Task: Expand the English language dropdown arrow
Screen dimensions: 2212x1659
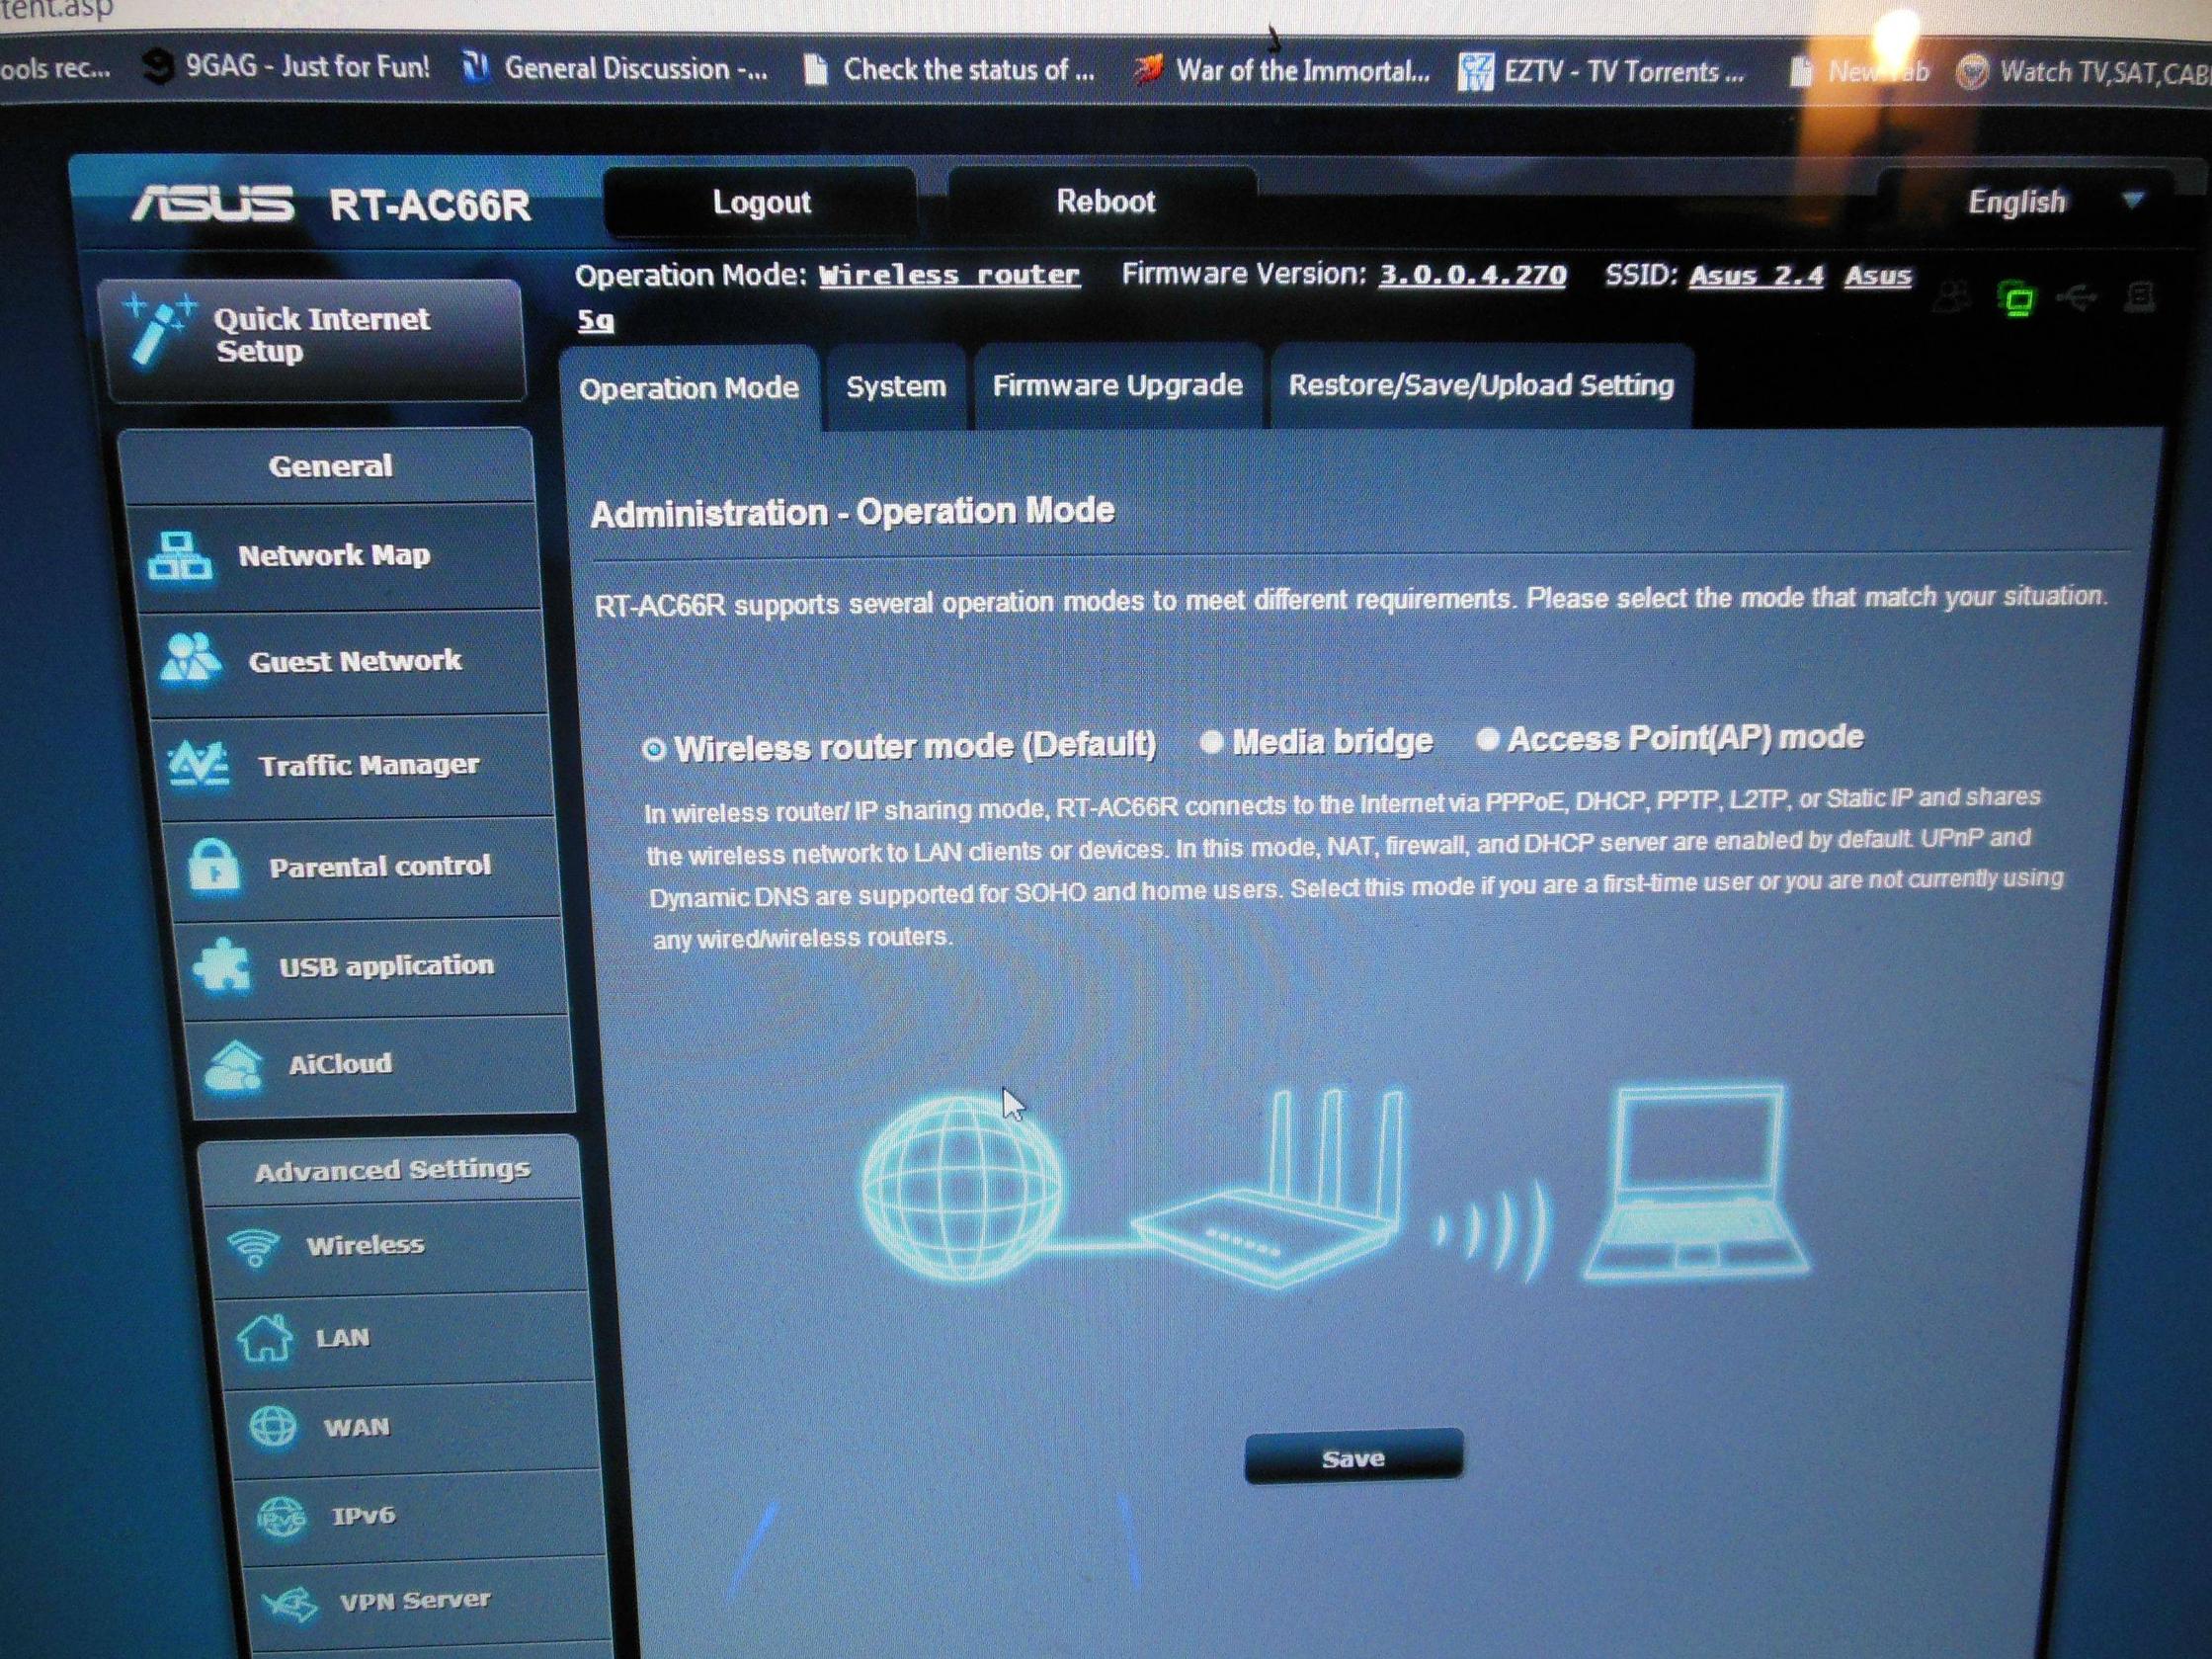Action: pyautogui.click(x=2132, y=200)
